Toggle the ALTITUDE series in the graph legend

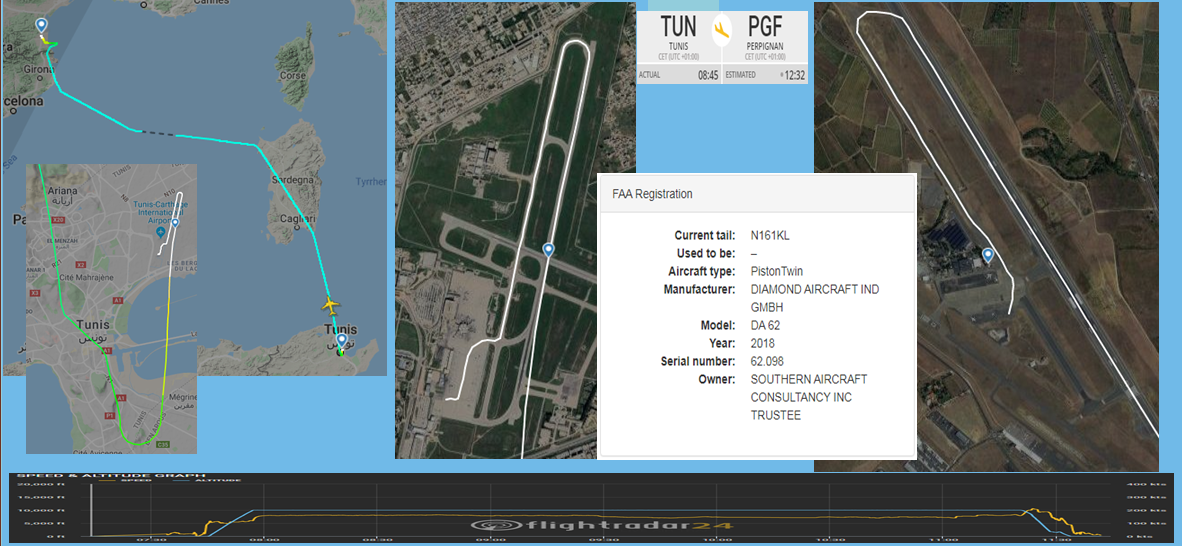point(207,480)
